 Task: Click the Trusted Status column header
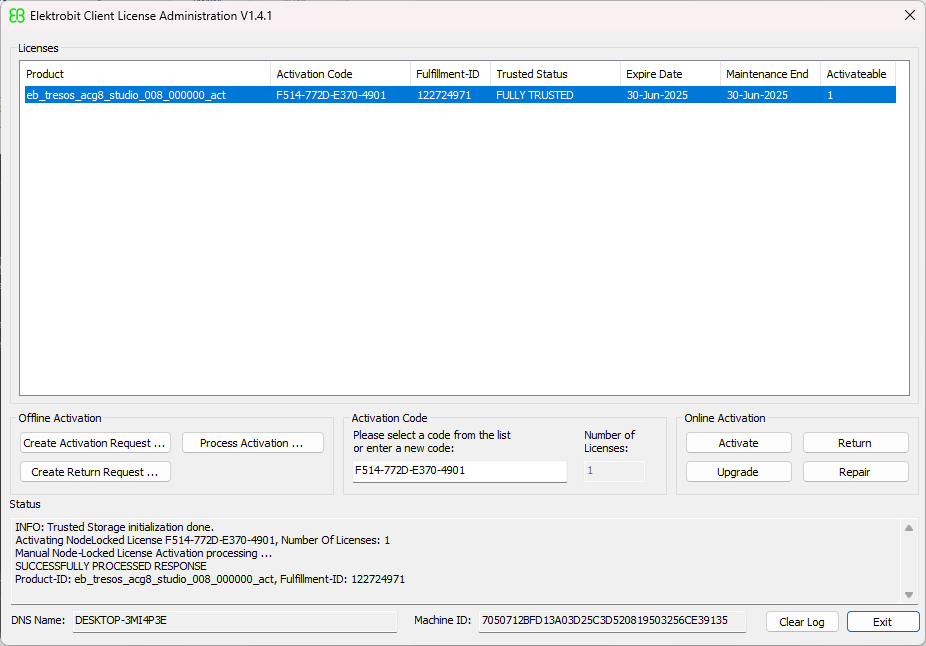(554, 73)
